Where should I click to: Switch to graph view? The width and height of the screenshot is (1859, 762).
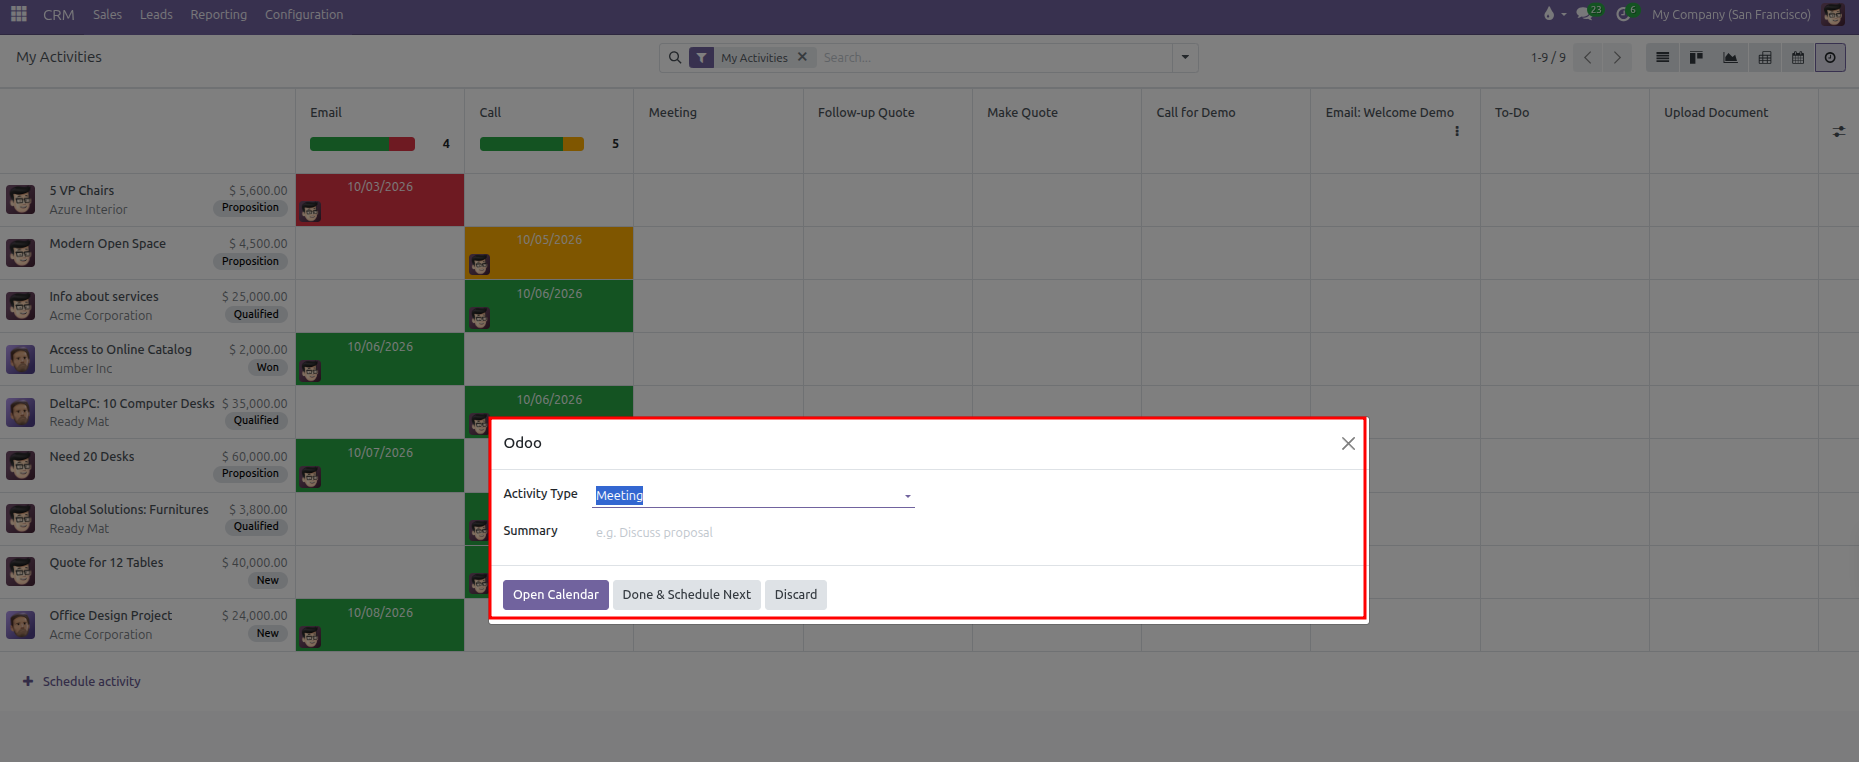point(1730,58)
